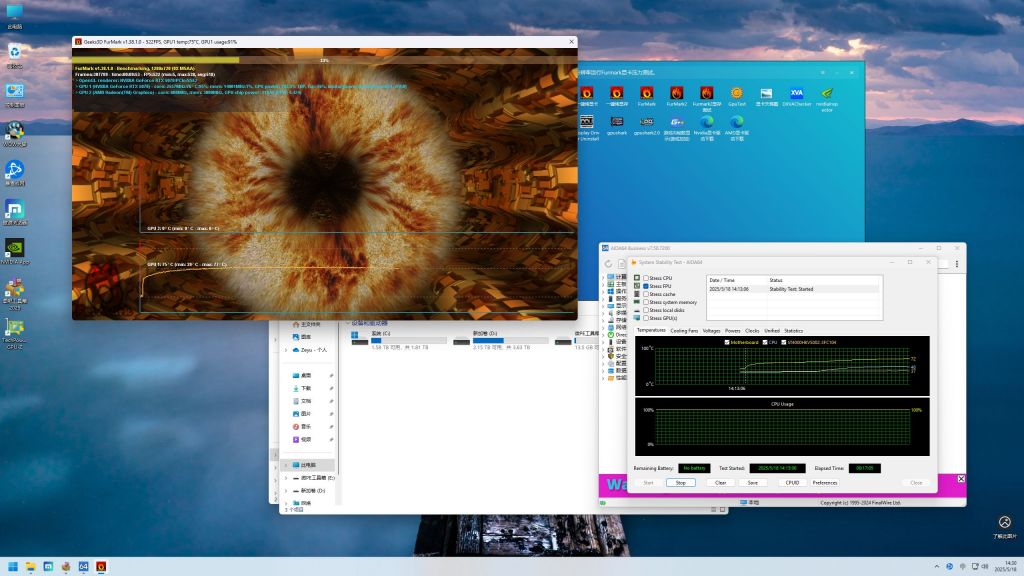
Task: Click the FurMark benchmark progress bar
Action: 324,60
